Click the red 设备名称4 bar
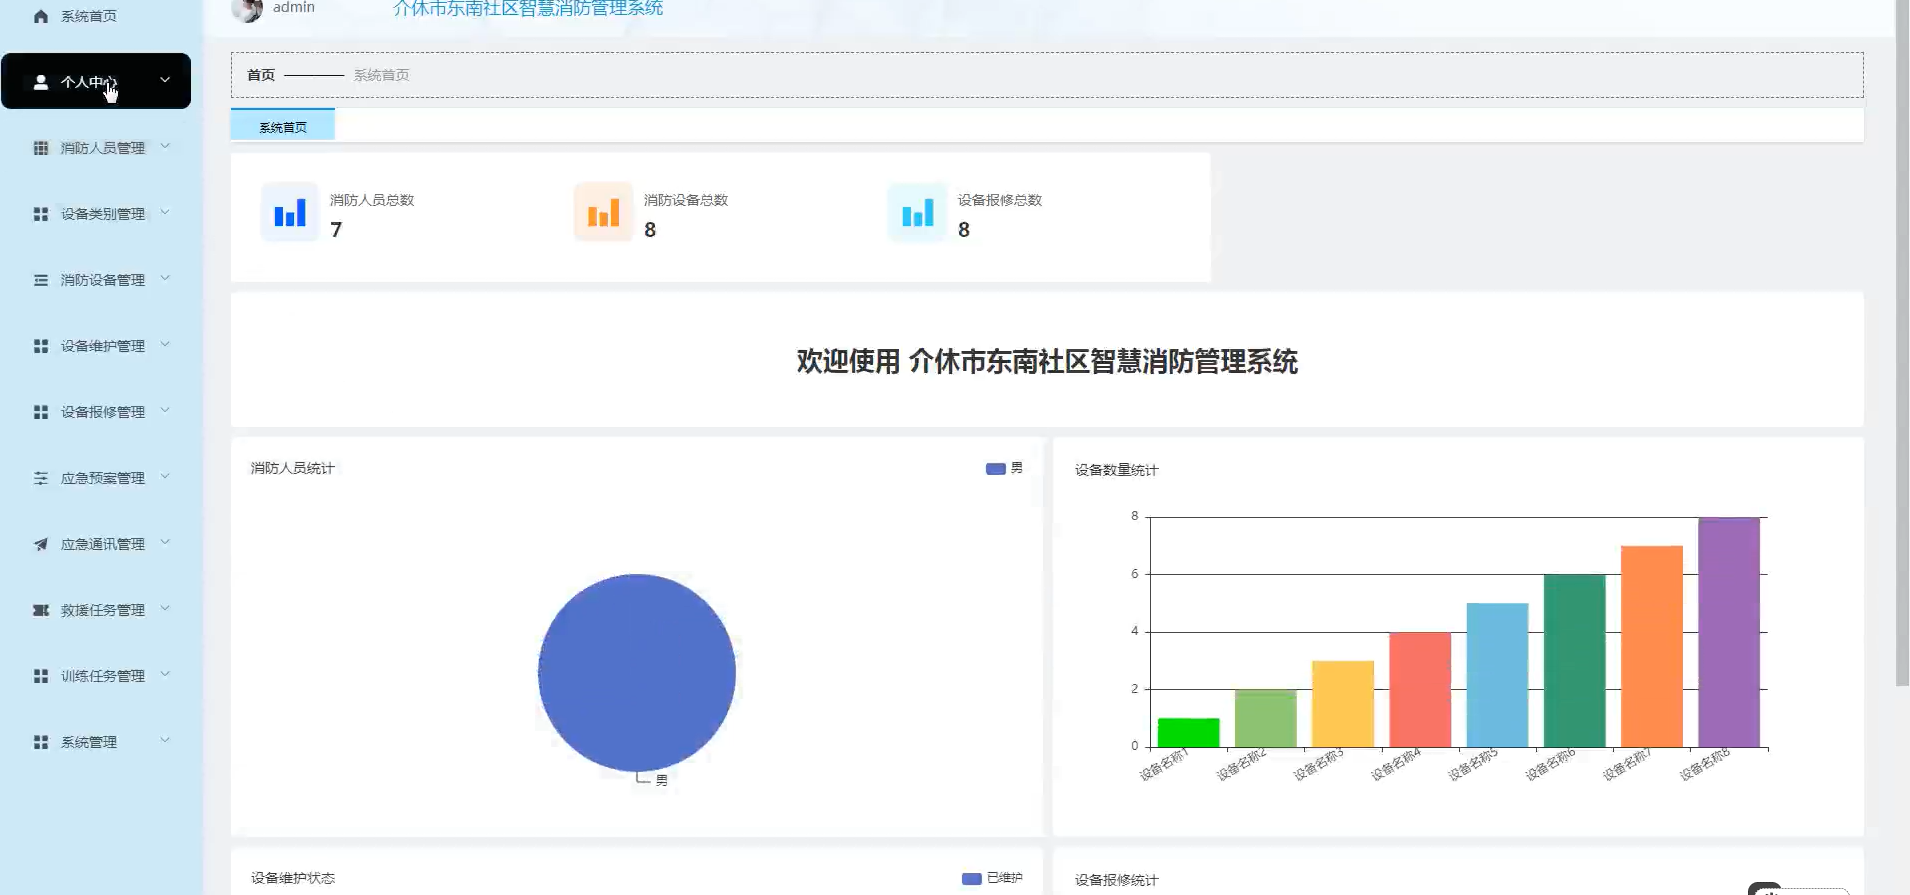 (1420, 689)
